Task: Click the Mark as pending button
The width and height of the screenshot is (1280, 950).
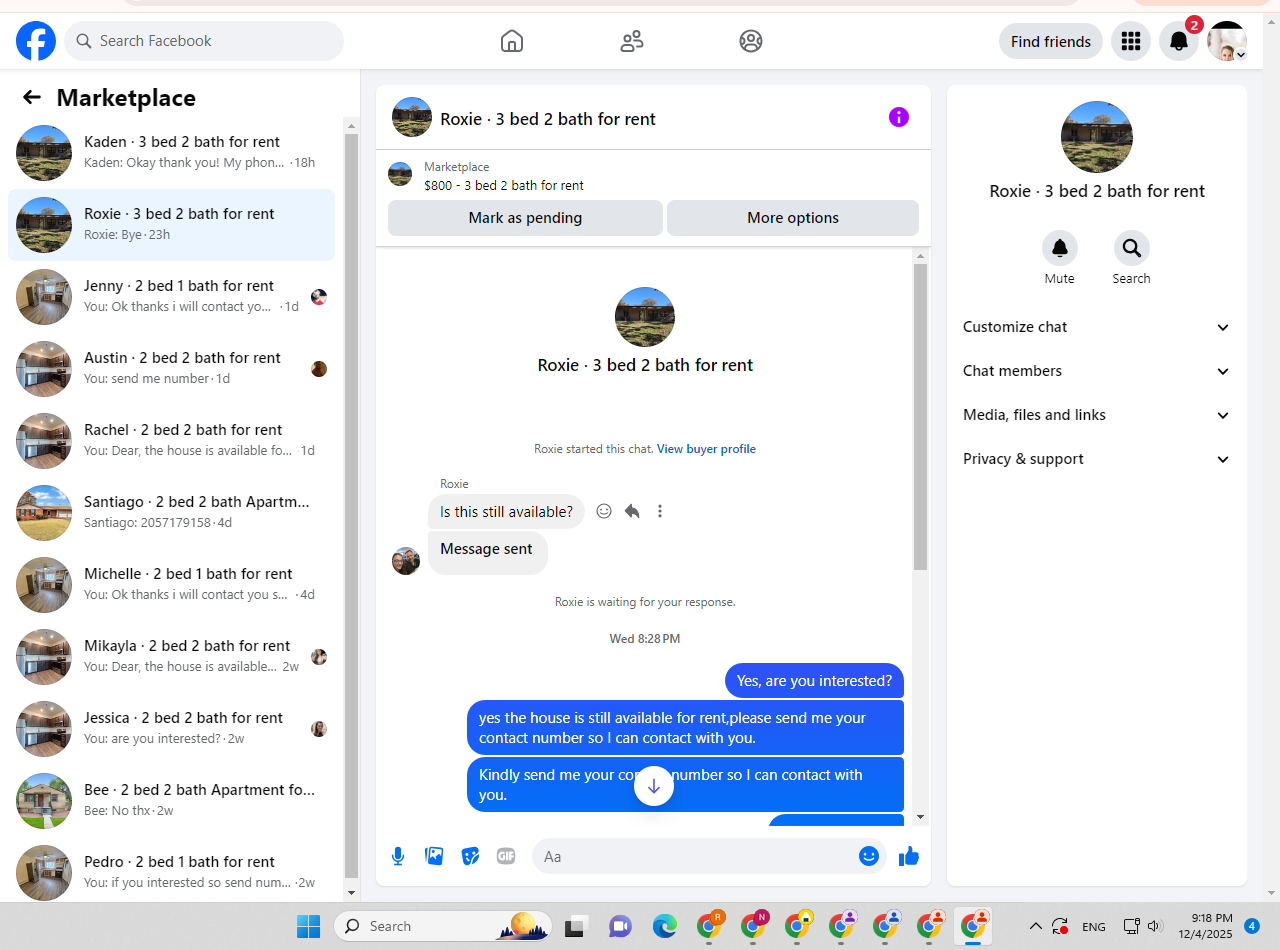Action: pyautogui.click(x=525, y=218)
